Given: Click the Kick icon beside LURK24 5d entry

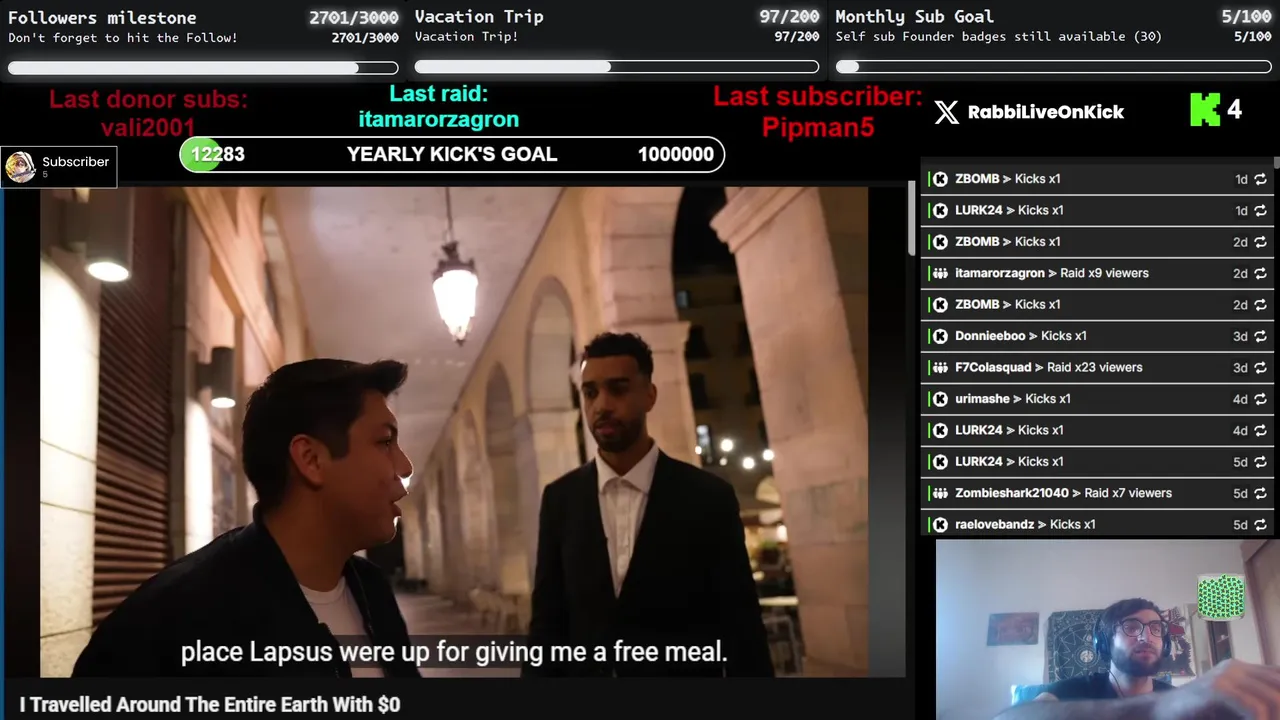Looking at the screenshot, I should 940,461.
